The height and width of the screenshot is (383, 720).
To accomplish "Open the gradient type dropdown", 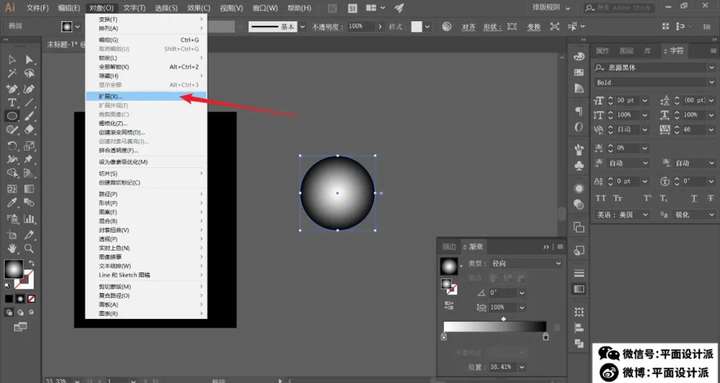I will 525,264.
